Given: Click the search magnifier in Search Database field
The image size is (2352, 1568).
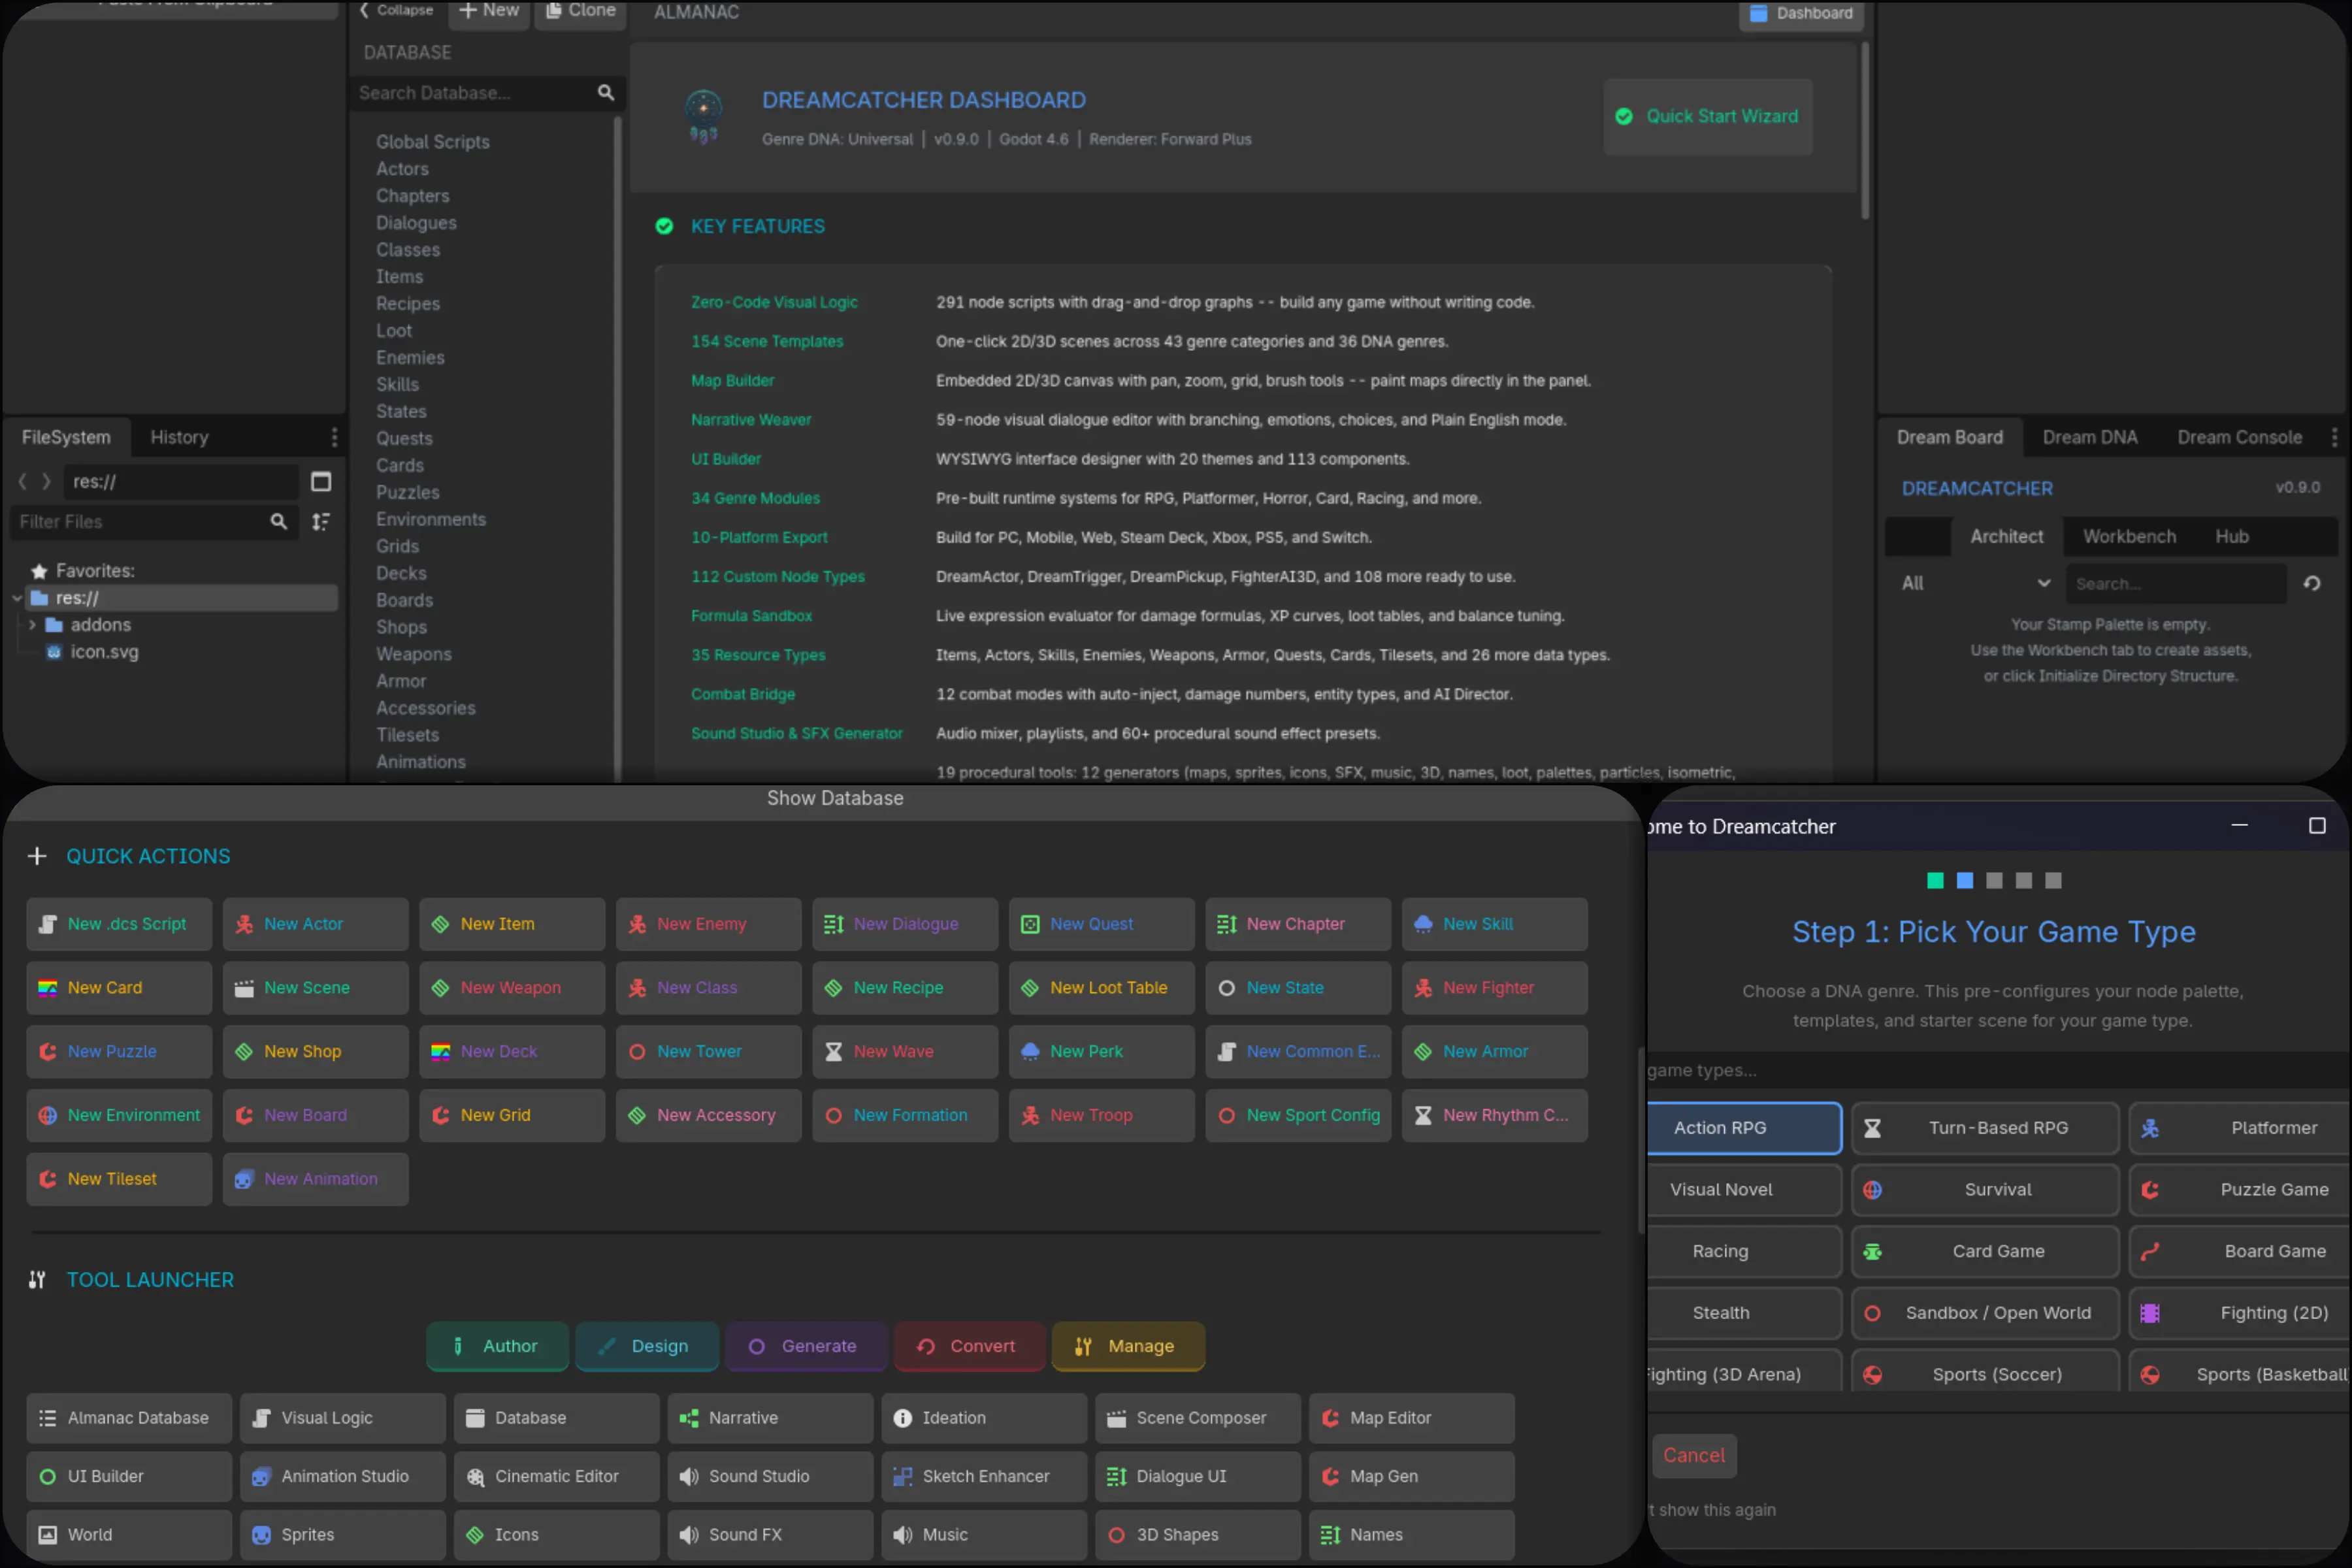Looking at the screenshot, I should pos(605,93).
